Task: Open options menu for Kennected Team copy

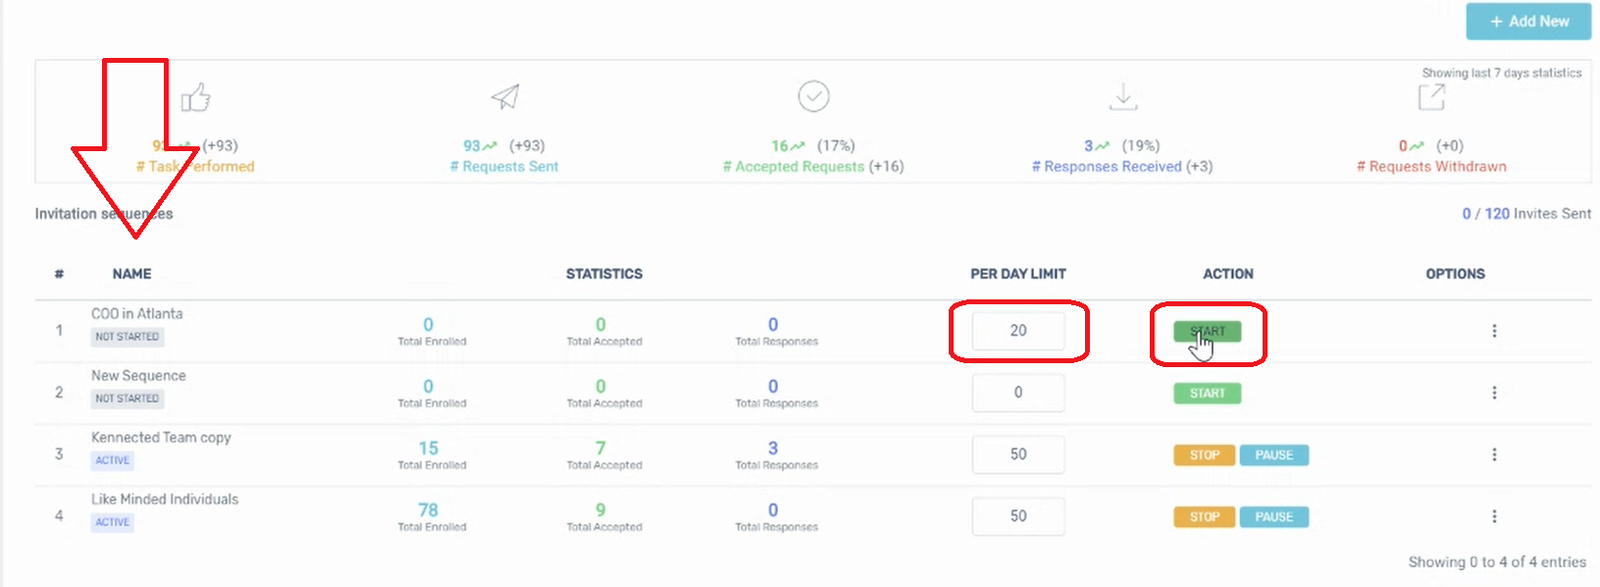Action: pyautogui.click(x=1494, y=455)
